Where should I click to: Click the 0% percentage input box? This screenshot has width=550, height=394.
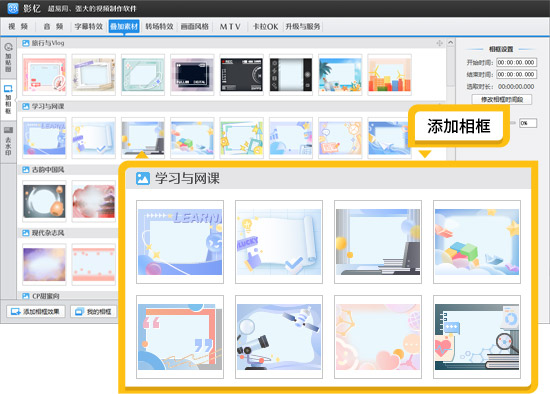[528, 123]
